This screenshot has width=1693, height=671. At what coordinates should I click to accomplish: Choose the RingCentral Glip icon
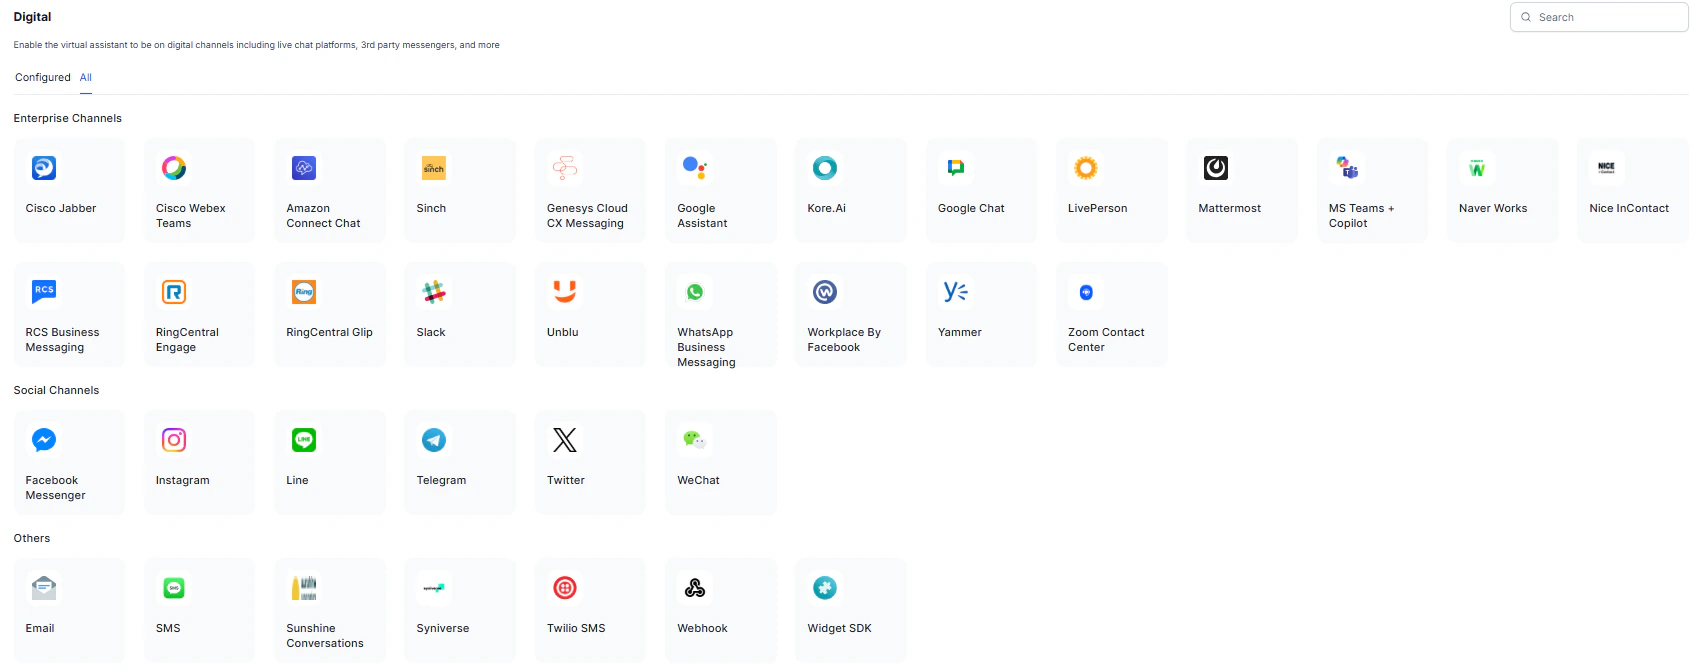[x=304, y=292]
